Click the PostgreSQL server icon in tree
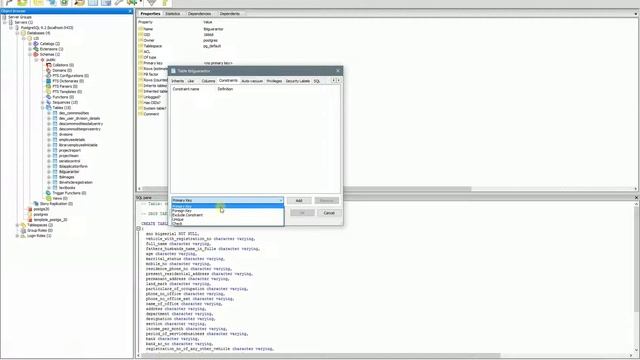Image resolution: width=640 pixels, height=360 pixels. (x=17, y=28)
